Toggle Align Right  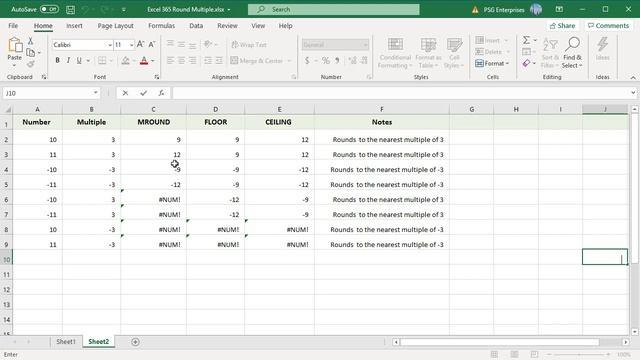point(192,60)
